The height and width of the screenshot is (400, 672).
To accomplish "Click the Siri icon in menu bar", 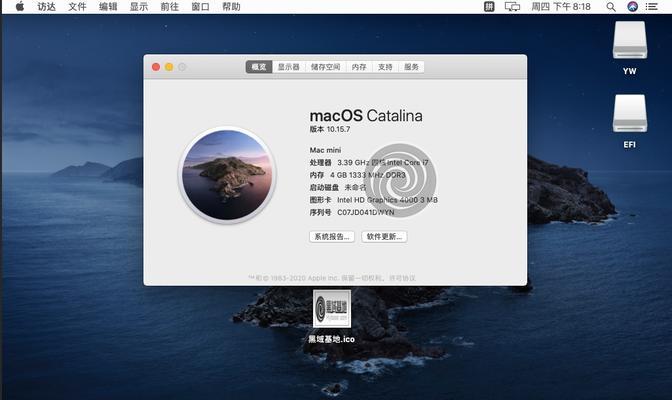I will (x=633, y=6).
